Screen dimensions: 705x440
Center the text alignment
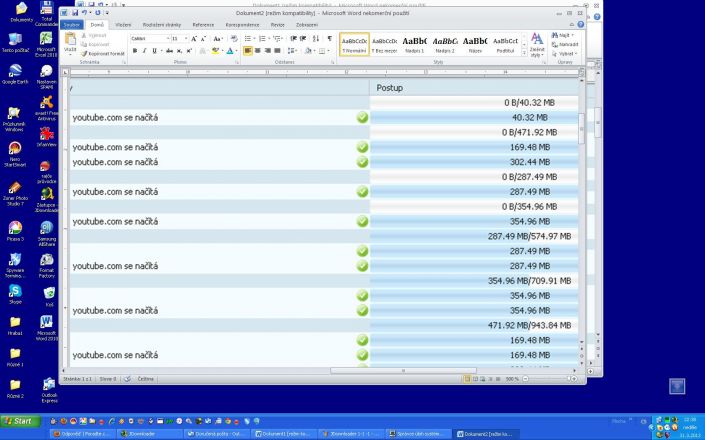click(258, 51)
